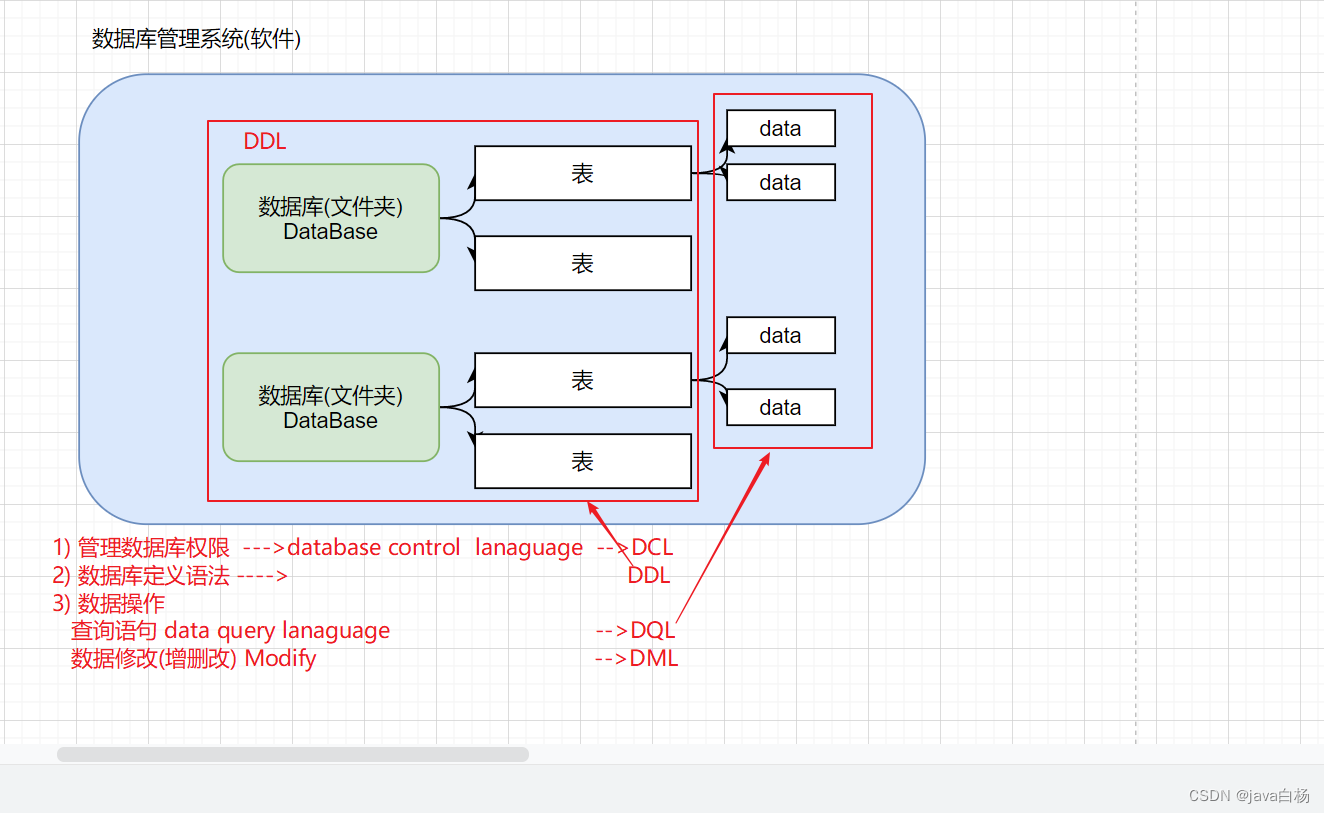Viewport: 1324px width, 813px height.
Task: Select the upper green 数据库(文件夹) DataBase box
Action: (331, 218)
